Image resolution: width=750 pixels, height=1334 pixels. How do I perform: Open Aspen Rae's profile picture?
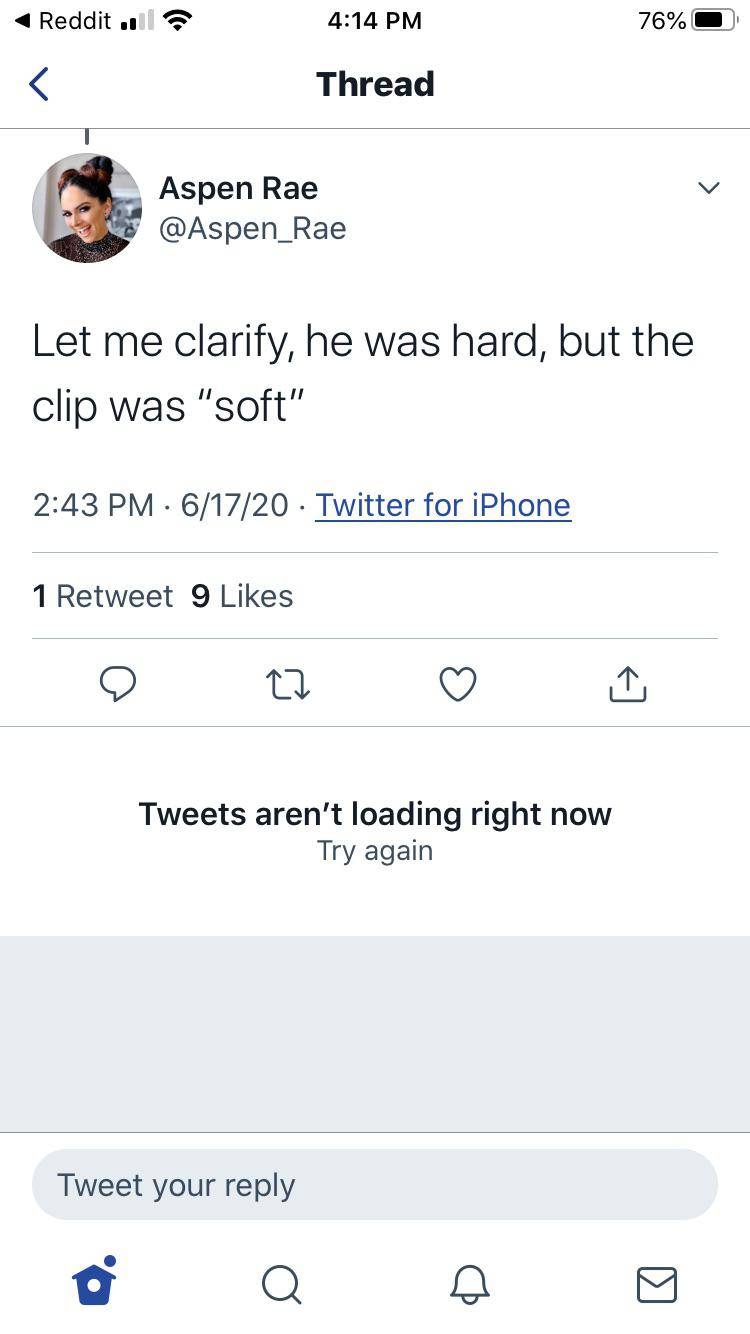pos(87,207)
